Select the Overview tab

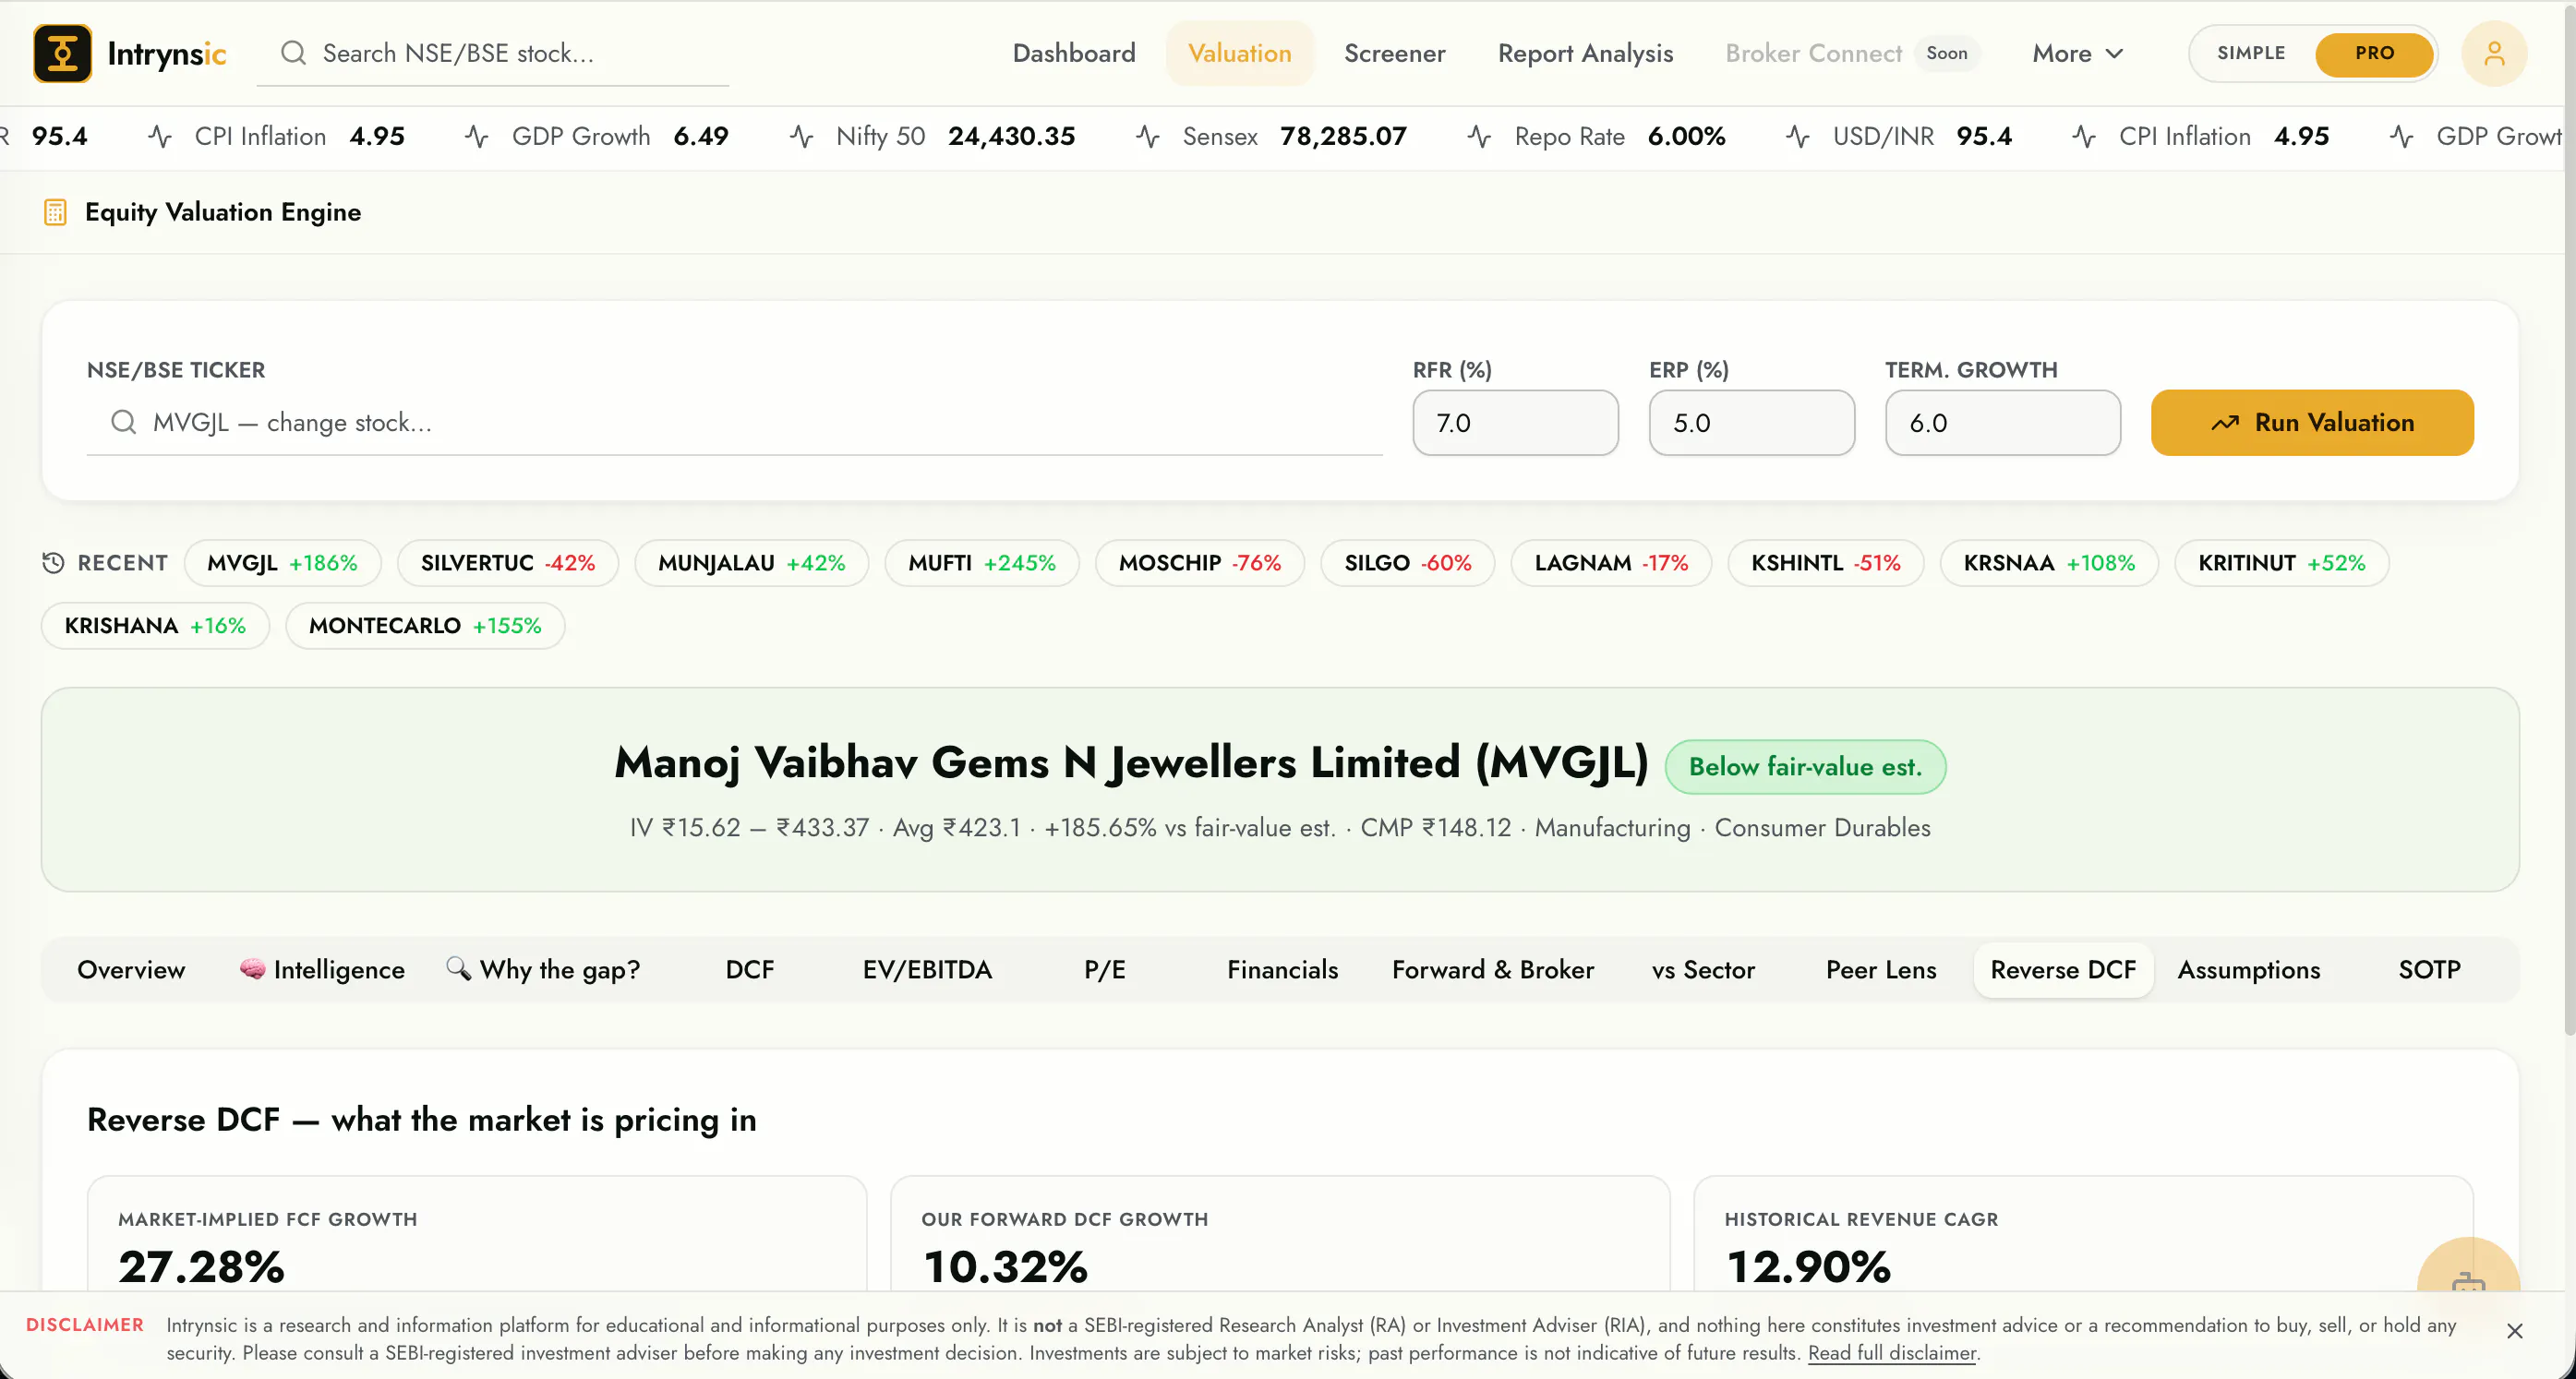[131, 970]
